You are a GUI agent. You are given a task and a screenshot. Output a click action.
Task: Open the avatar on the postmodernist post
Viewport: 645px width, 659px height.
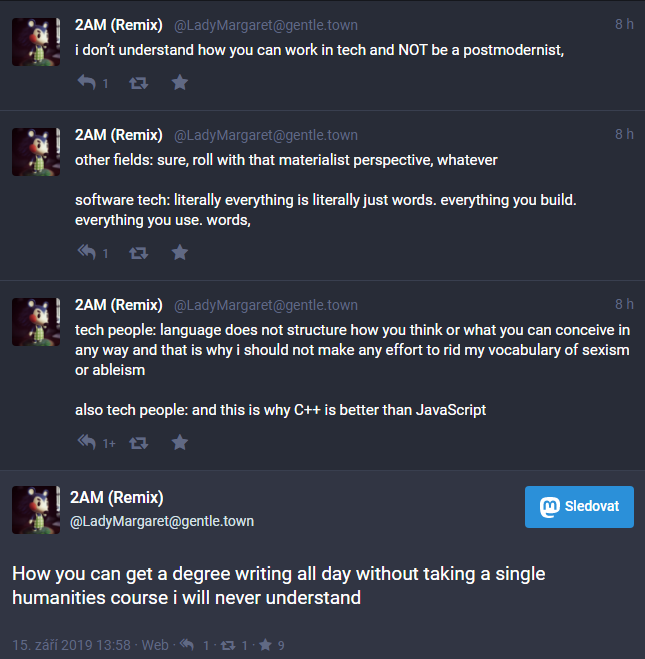36,43
